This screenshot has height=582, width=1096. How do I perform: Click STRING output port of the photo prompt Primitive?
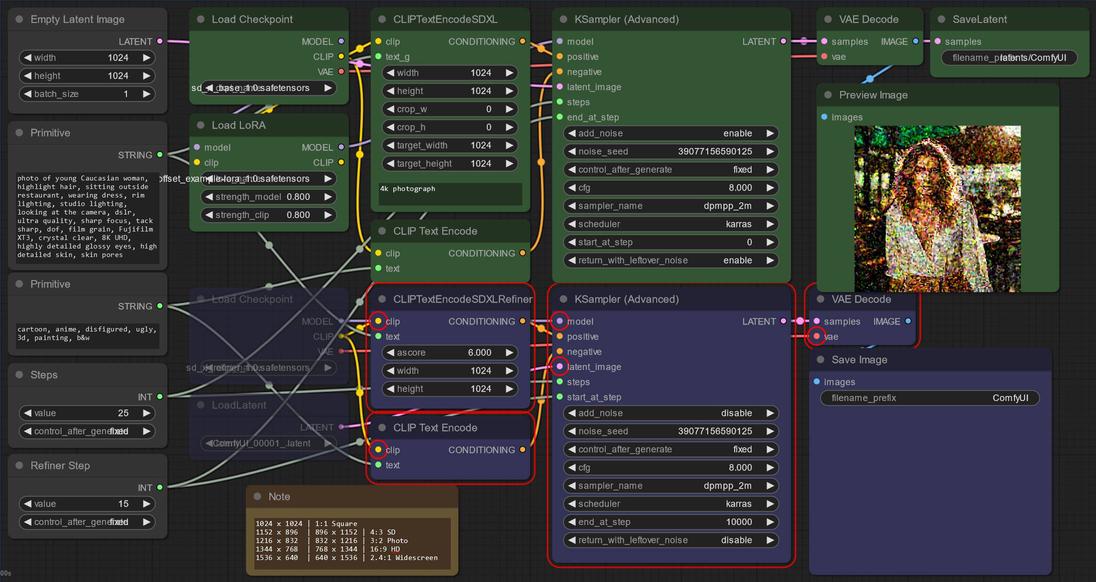160,155
